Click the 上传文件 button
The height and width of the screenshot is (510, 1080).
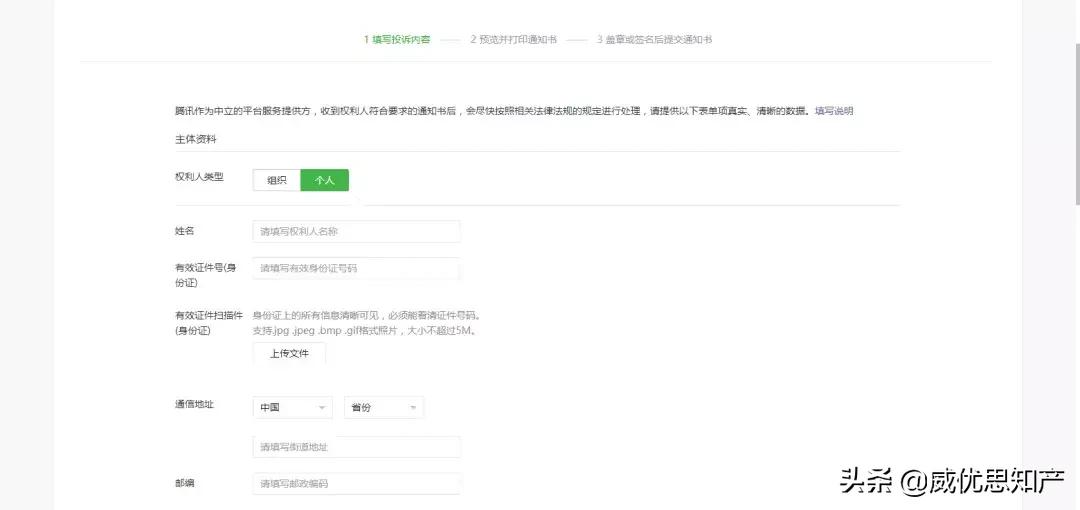289,354
